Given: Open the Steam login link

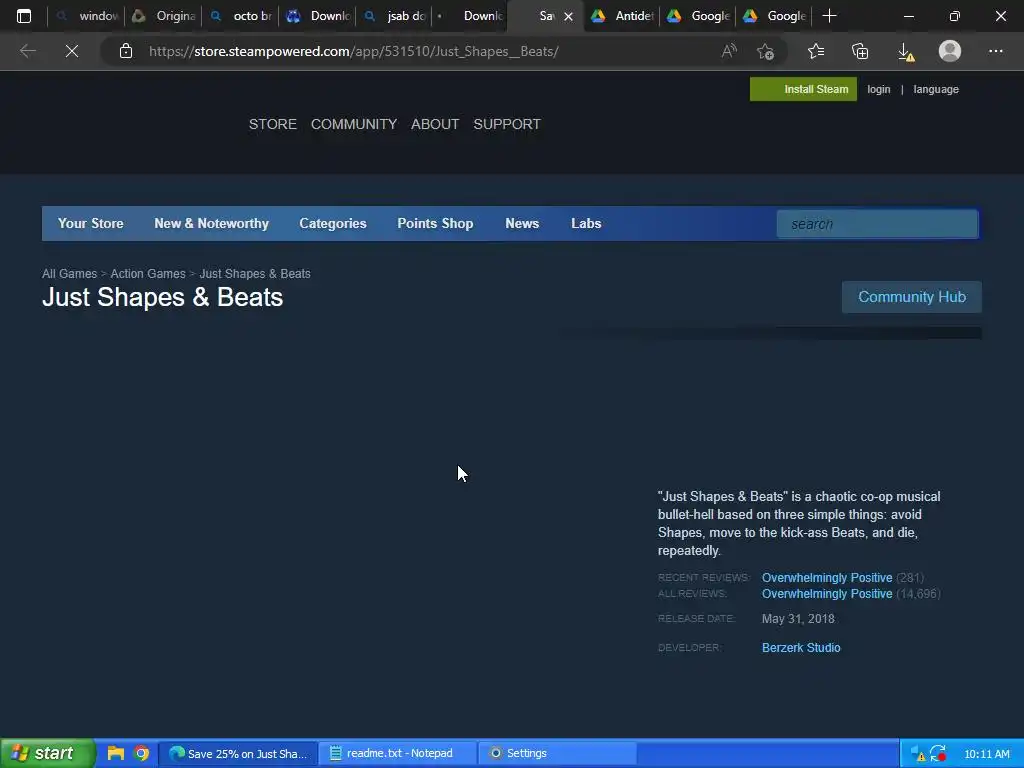Looking at the screenshot, I should 878,89.
